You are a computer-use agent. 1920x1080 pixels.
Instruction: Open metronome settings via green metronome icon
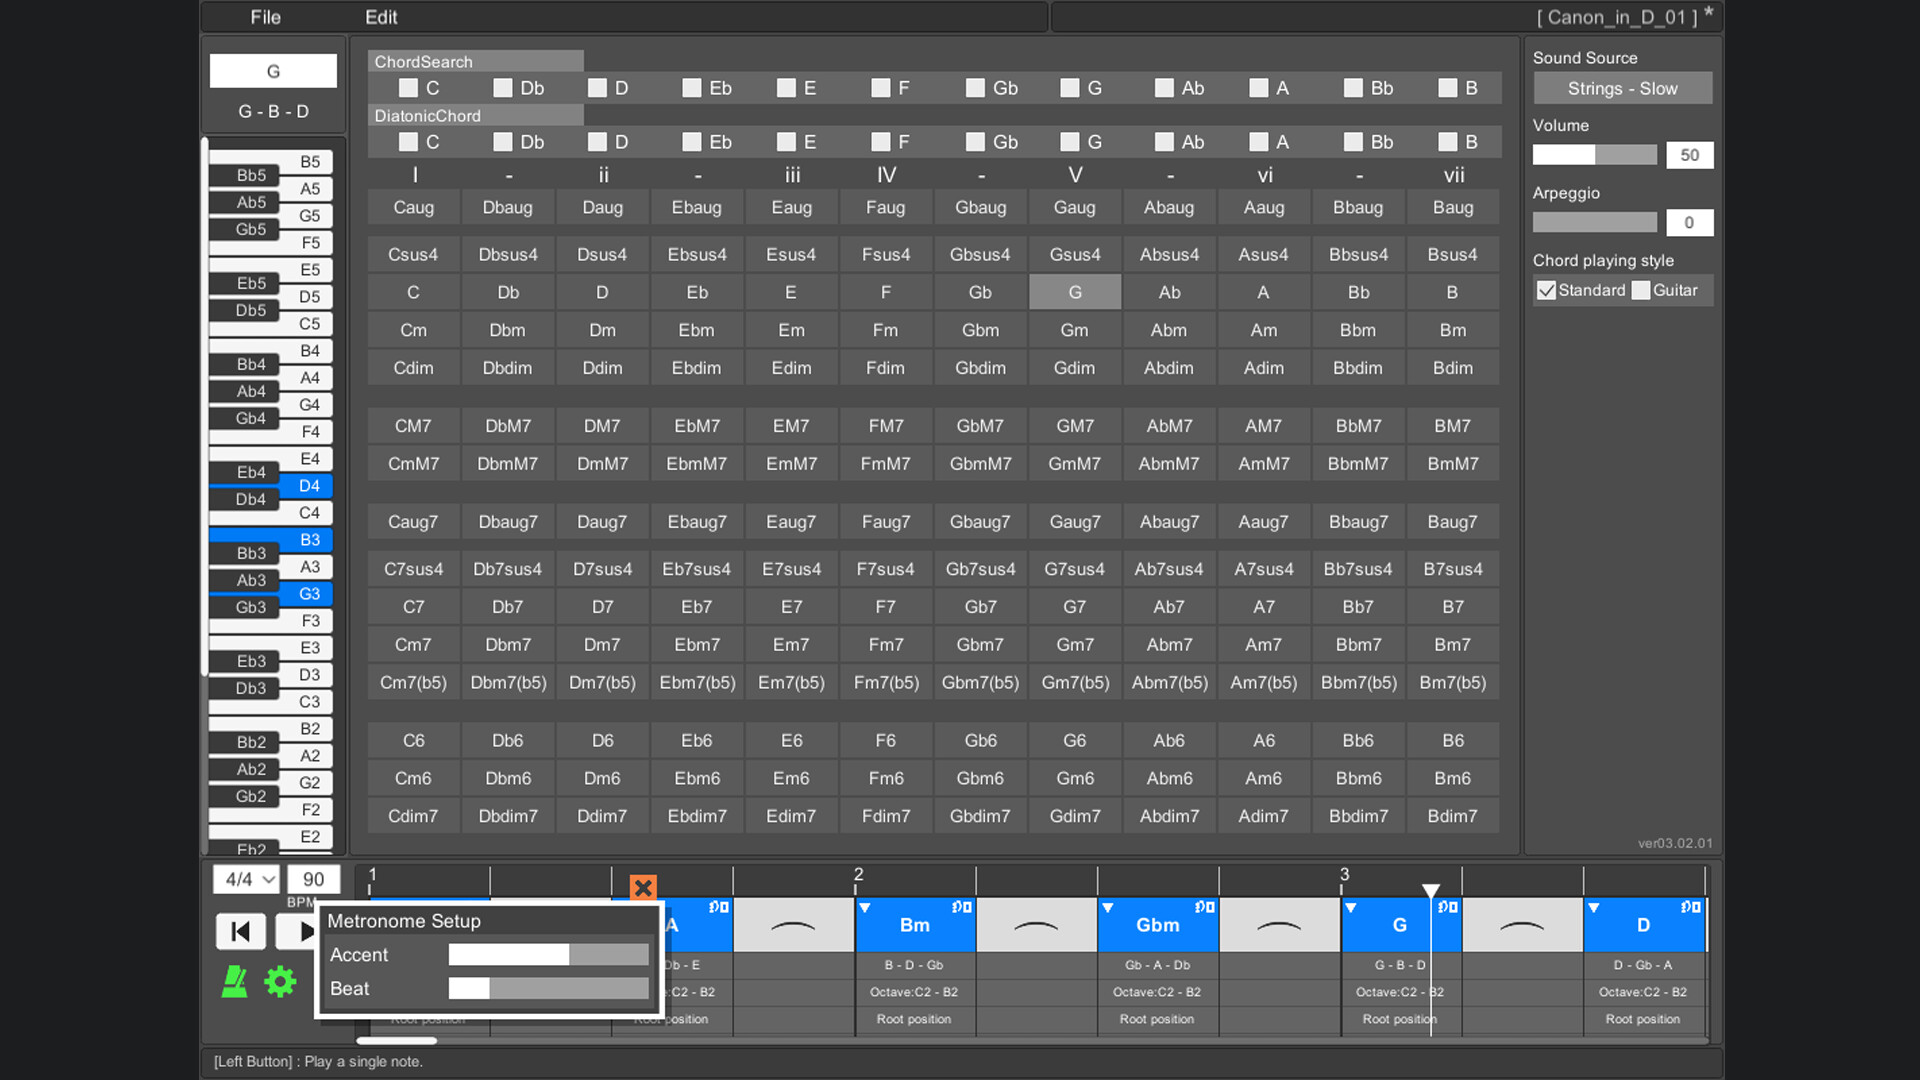(x=235, y=982)
